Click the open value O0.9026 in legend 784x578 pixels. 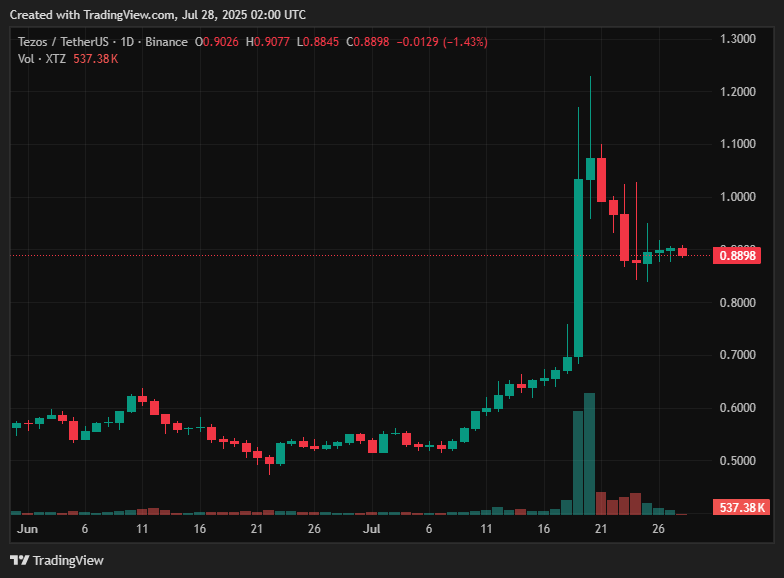(217, 42)
